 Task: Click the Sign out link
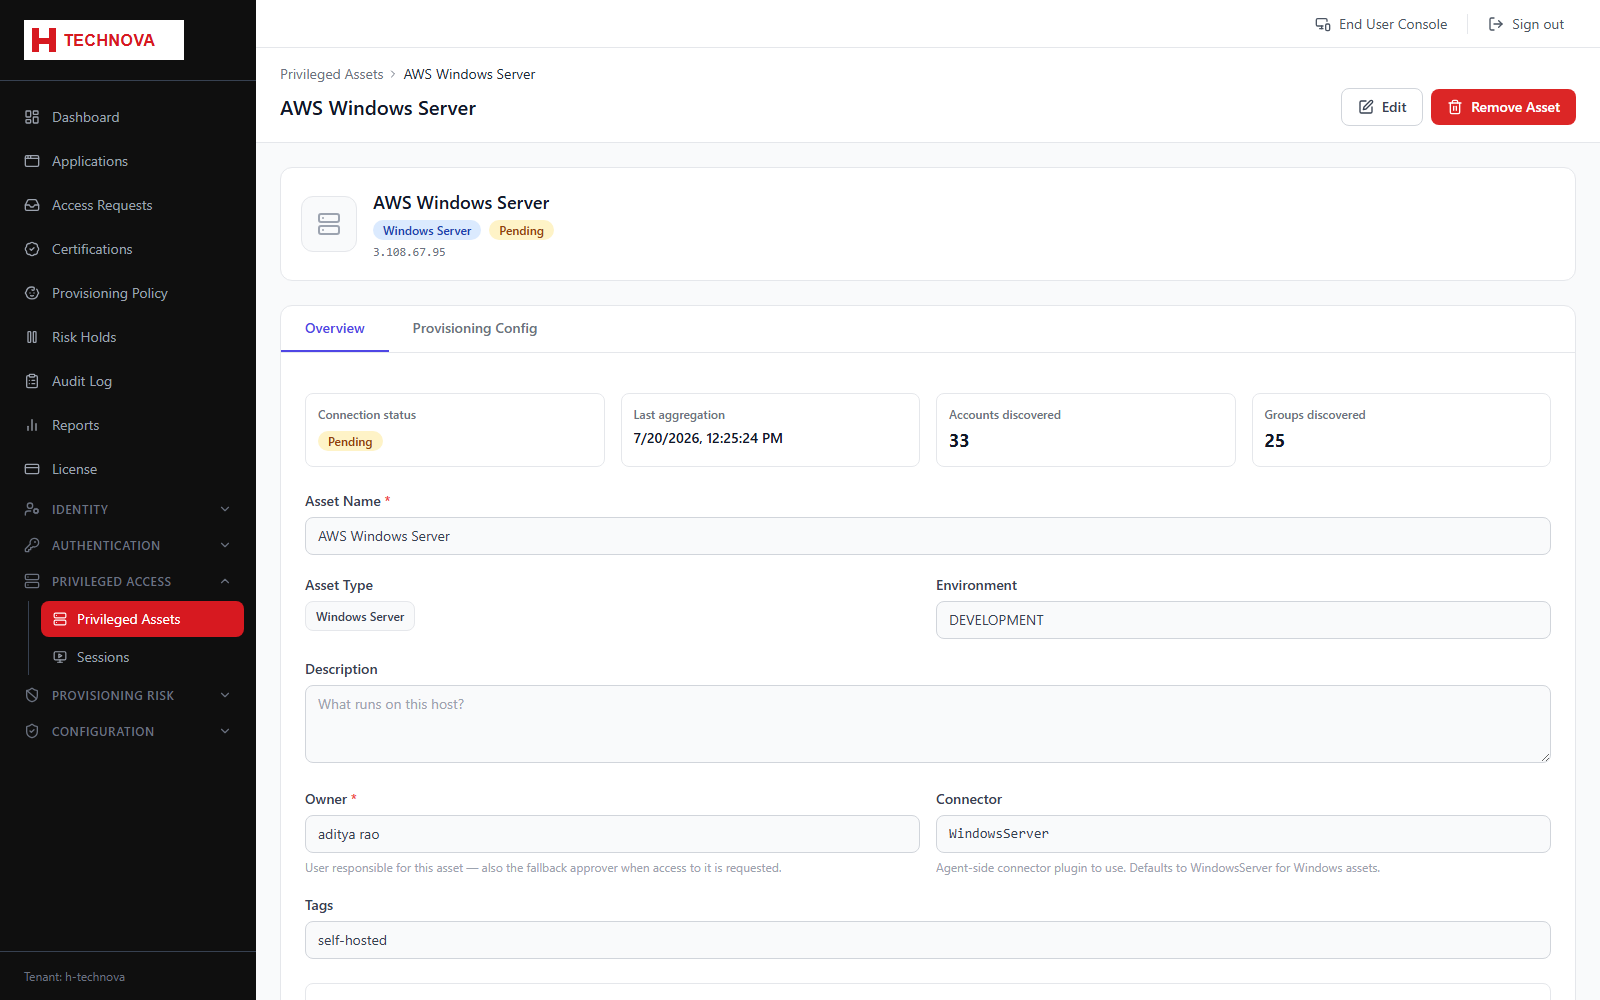coord(1526,24)
